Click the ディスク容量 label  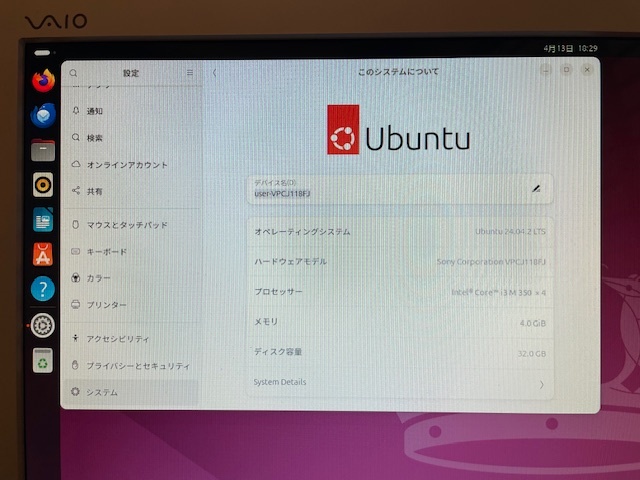(278, 351)
